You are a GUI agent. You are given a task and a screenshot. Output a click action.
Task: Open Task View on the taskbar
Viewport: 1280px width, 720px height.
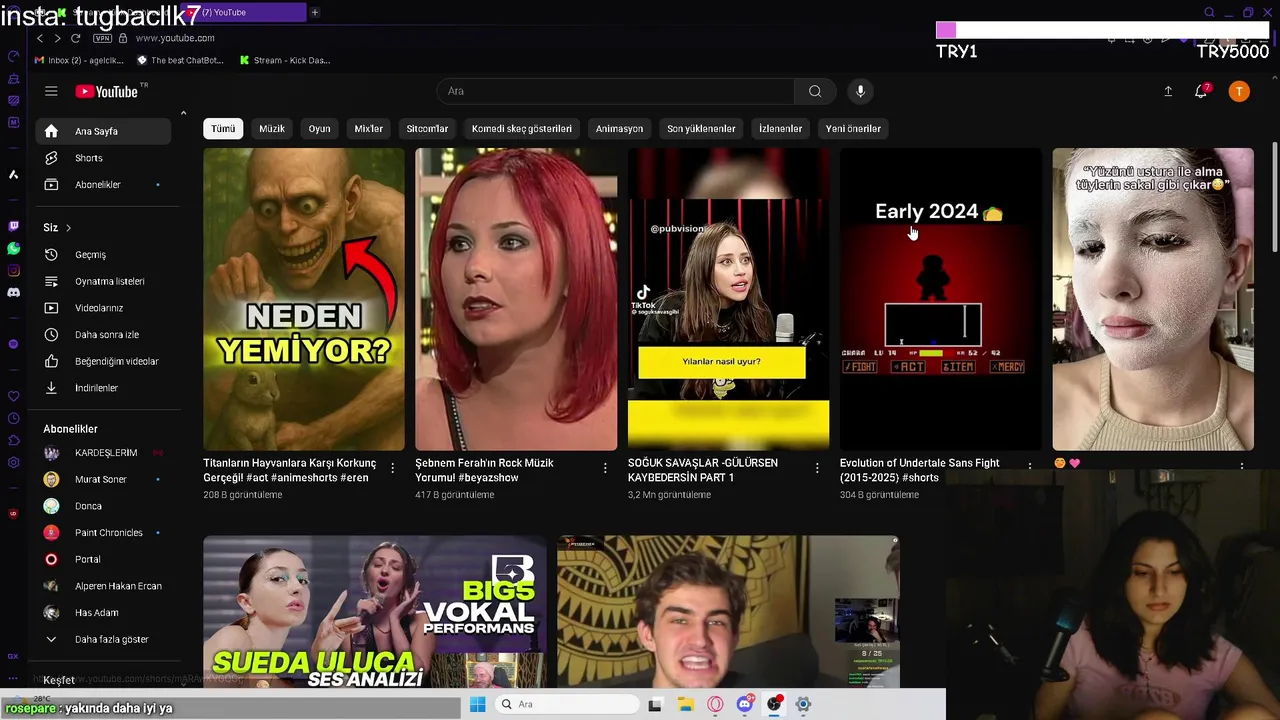tap(655, 704)
